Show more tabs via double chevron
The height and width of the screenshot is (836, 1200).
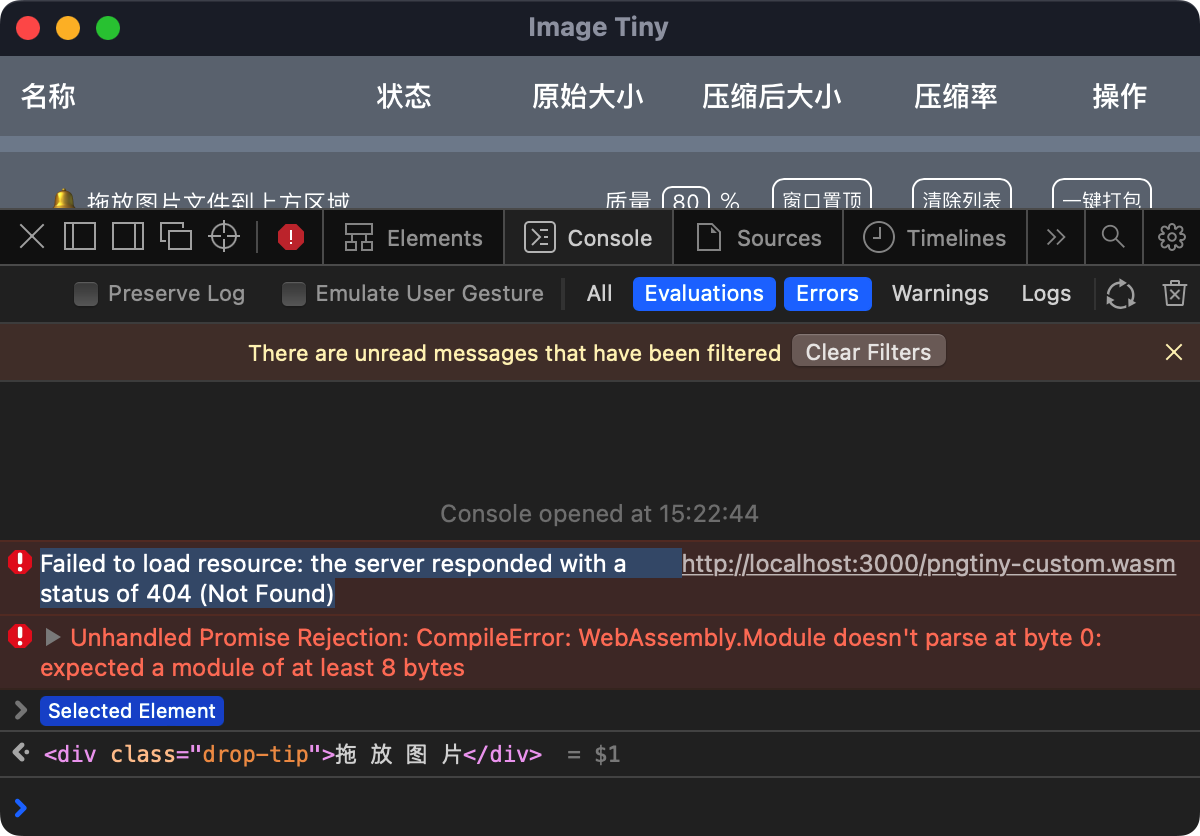click(x=1056, y=237)
